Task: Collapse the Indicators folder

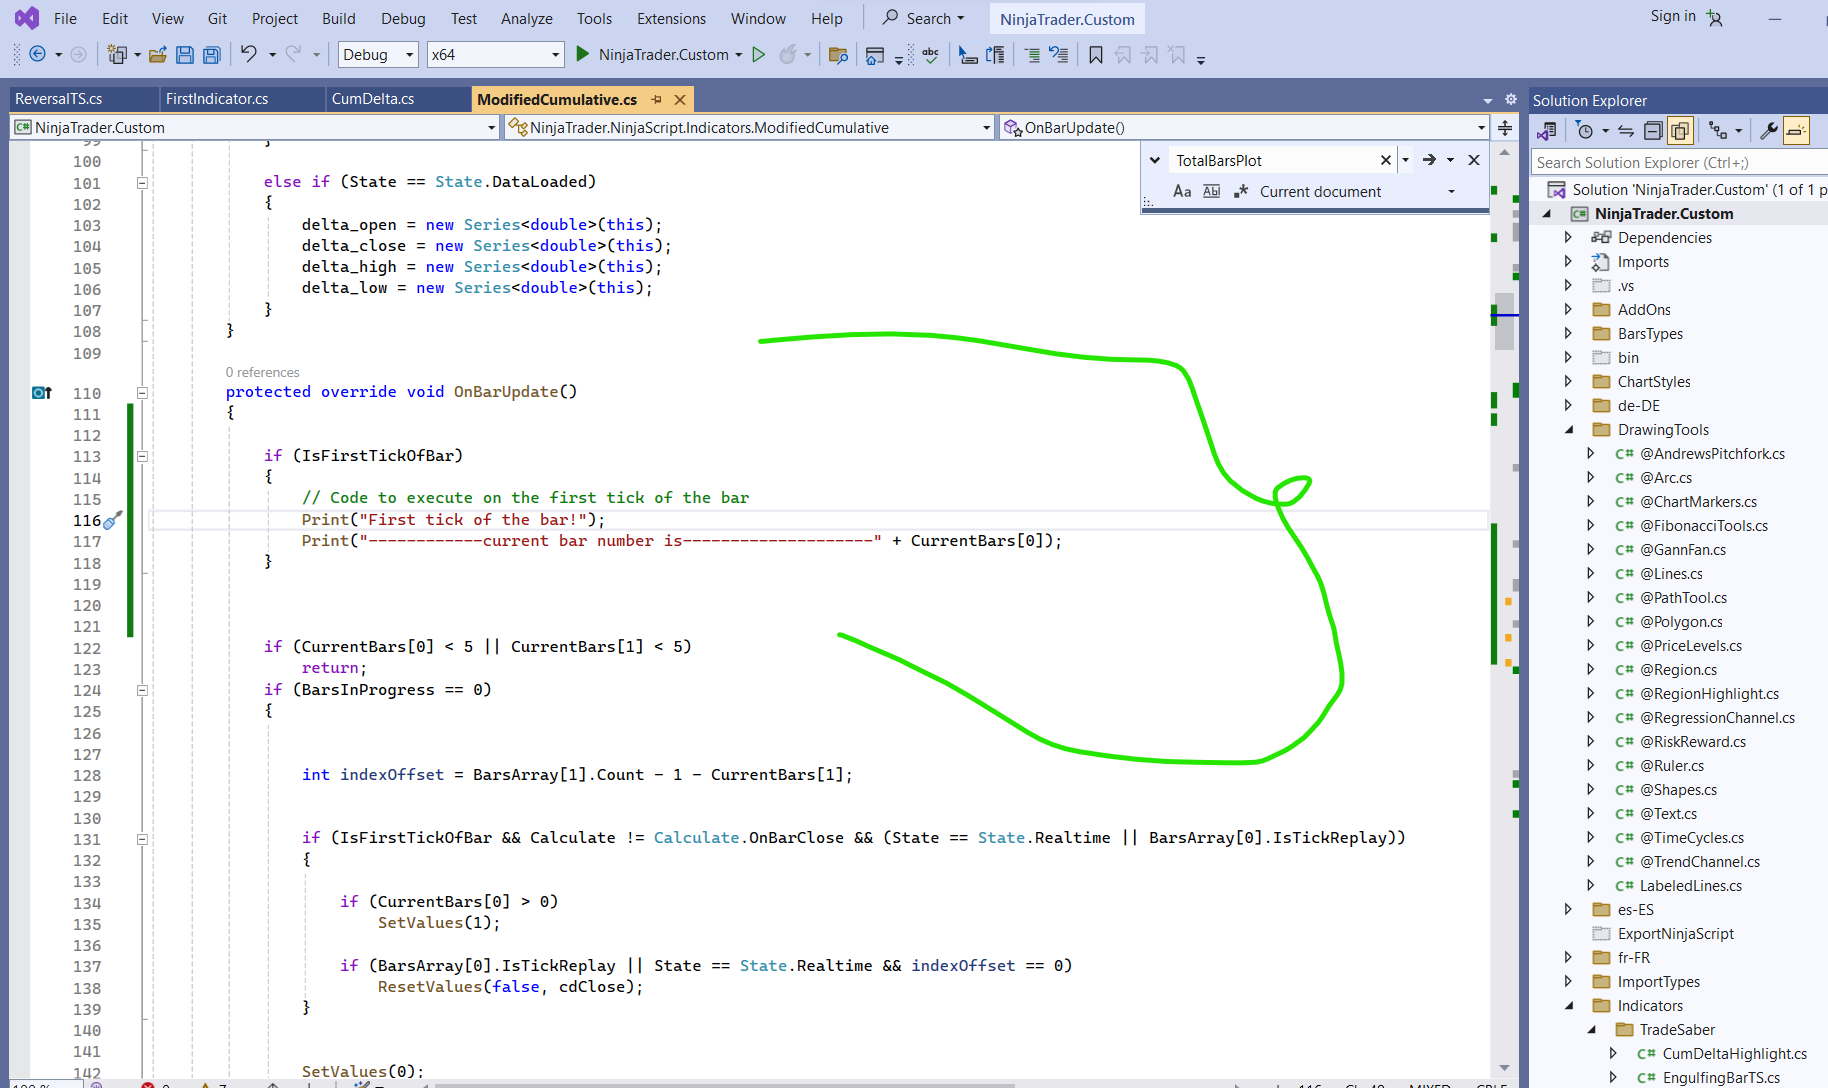Action: 1568,1006
